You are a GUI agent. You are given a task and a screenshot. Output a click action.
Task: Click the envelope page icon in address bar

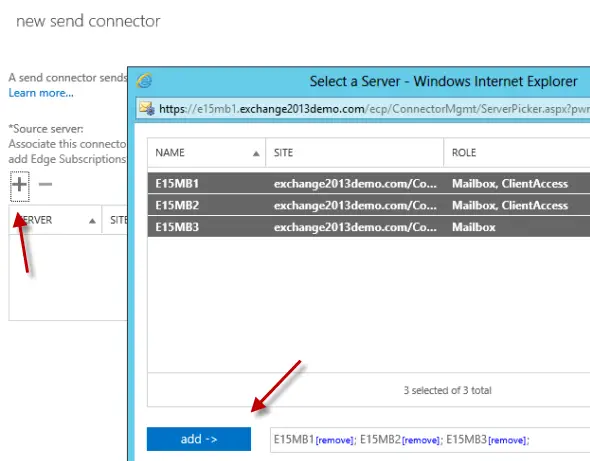[147, 108]
